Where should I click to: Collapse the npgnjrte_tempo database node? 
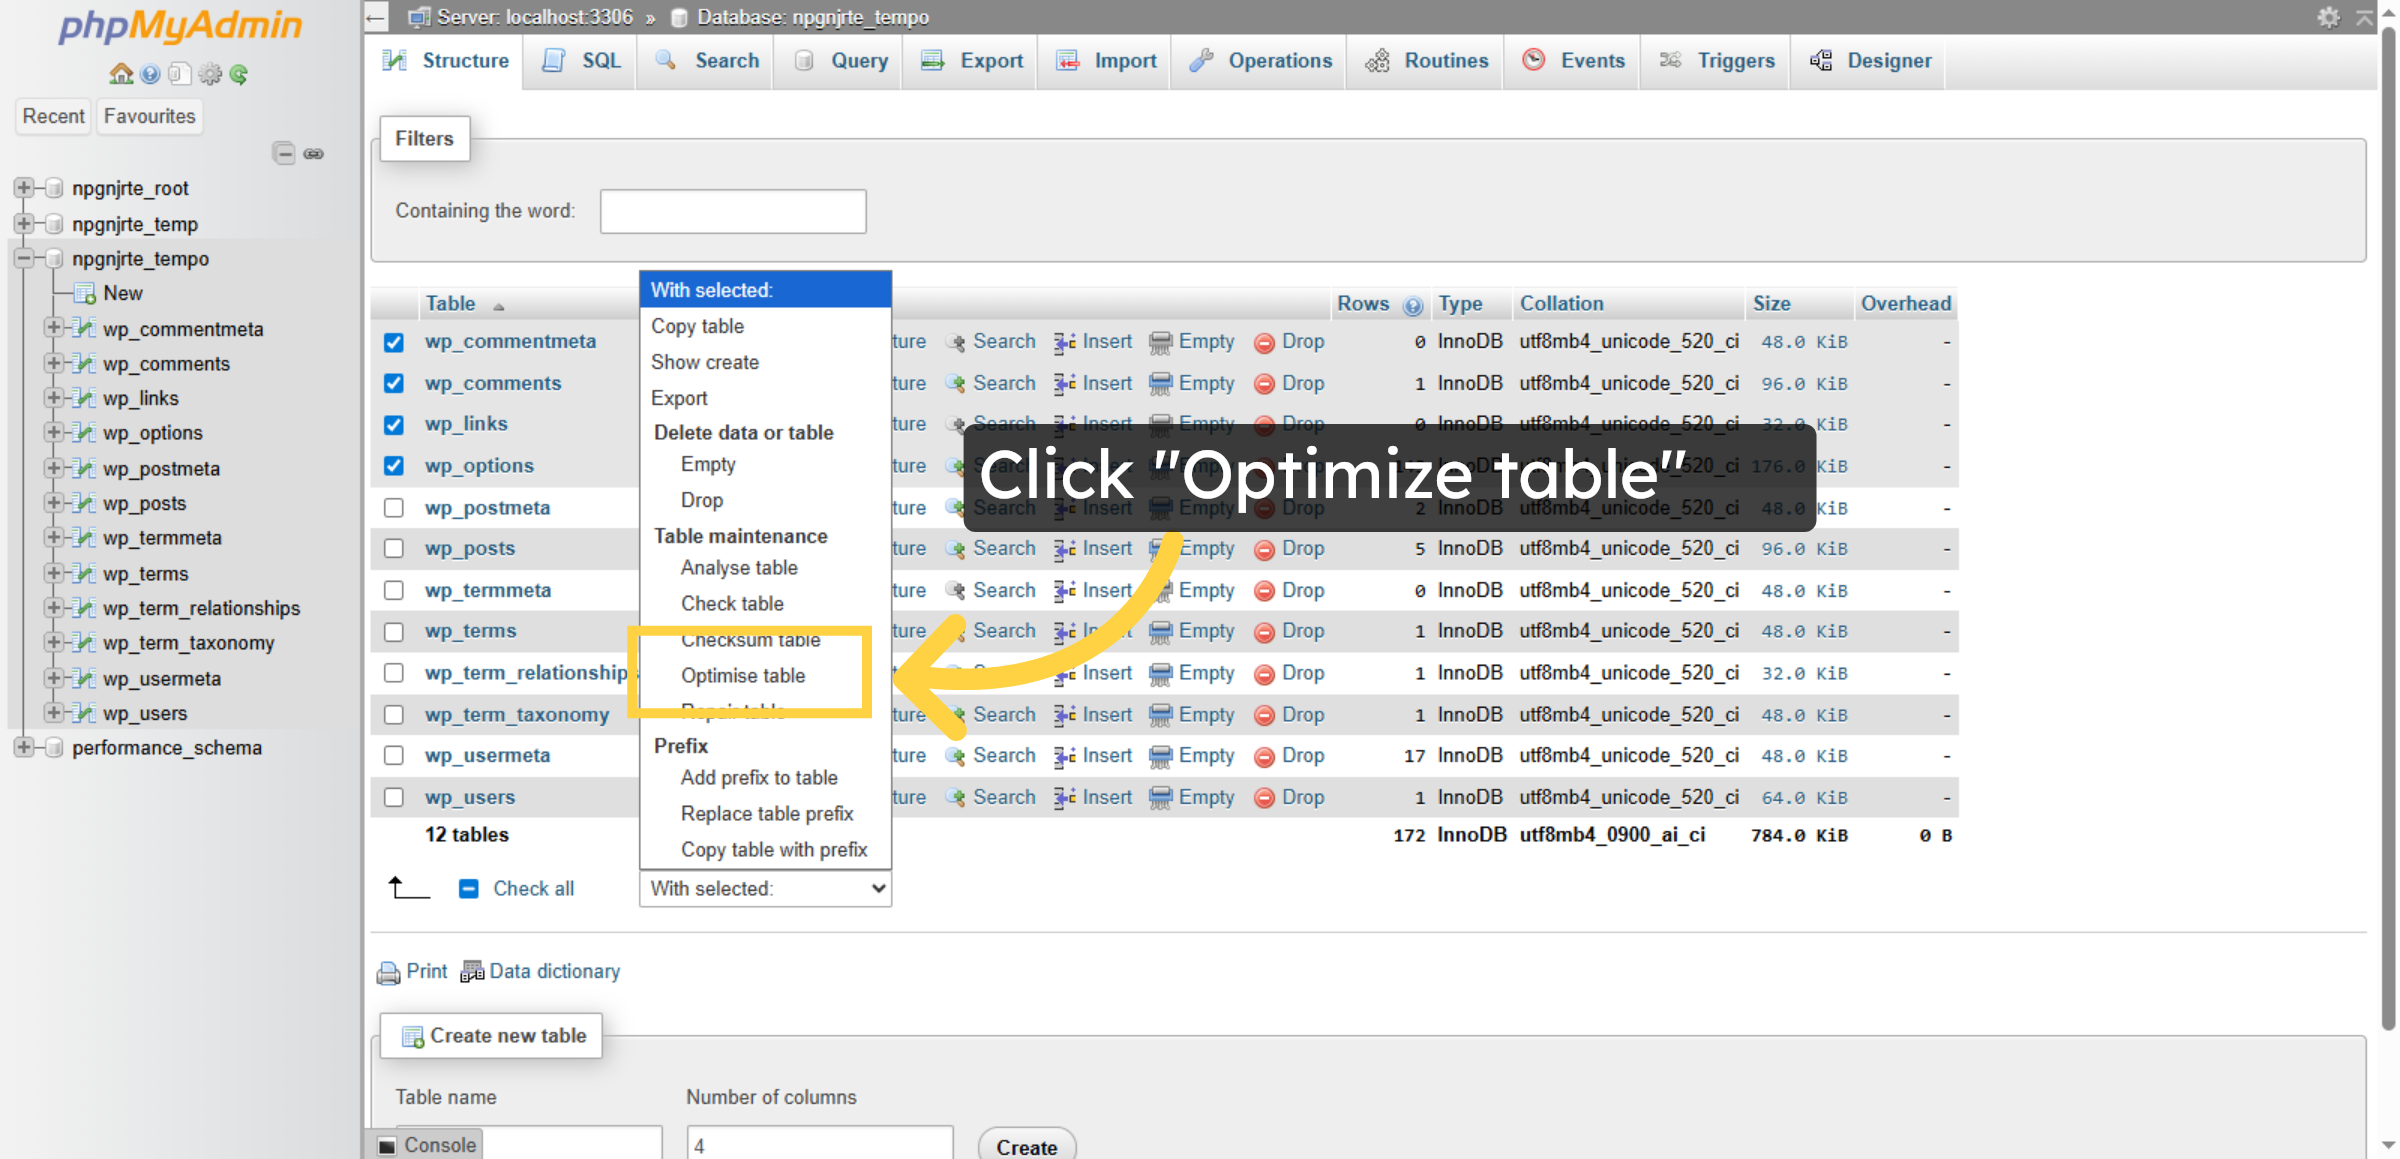pos(24,259)
